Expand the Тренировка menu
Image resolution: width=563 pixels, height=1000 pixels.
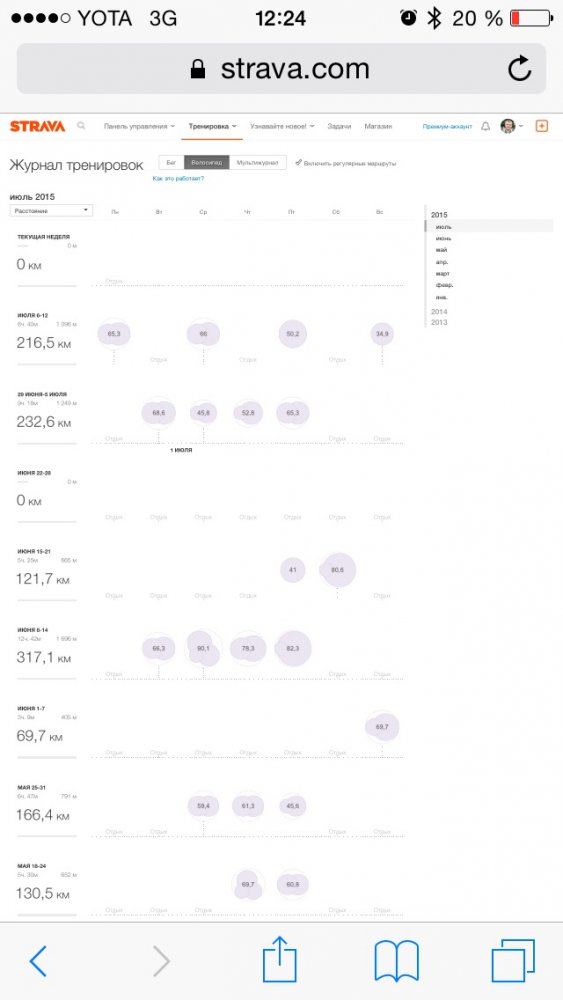click(213, 126)
